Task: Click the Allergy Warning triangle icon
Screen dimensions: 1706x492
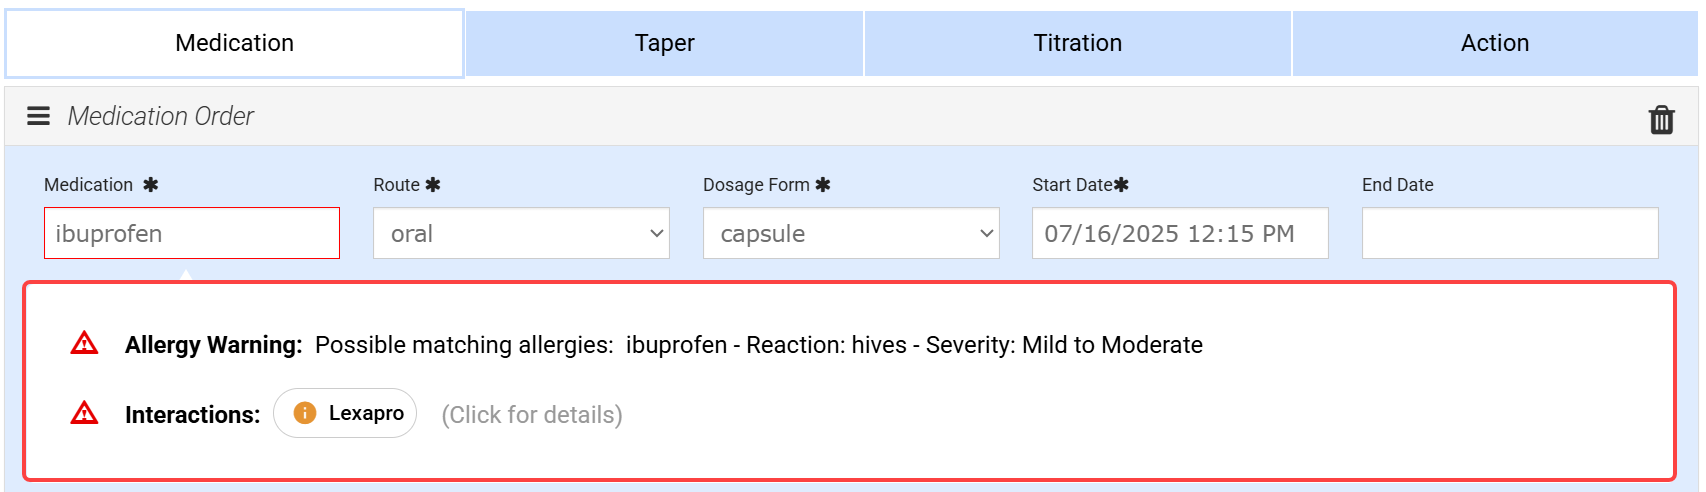Action: click(x=85, y=344)
